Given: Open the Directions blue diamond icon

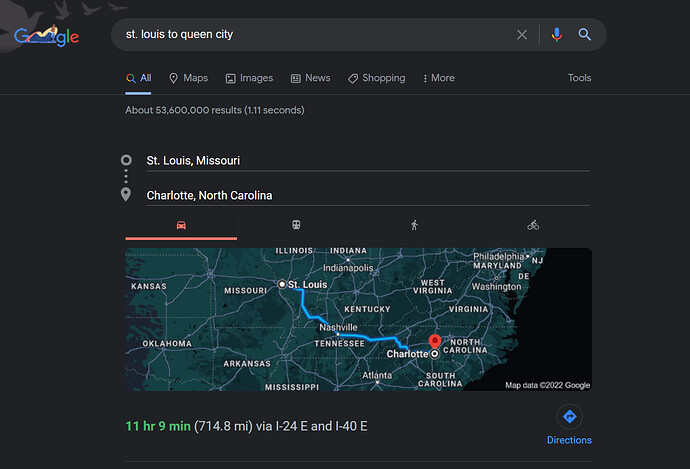Looking at the screenshot, I should (569, 417).
